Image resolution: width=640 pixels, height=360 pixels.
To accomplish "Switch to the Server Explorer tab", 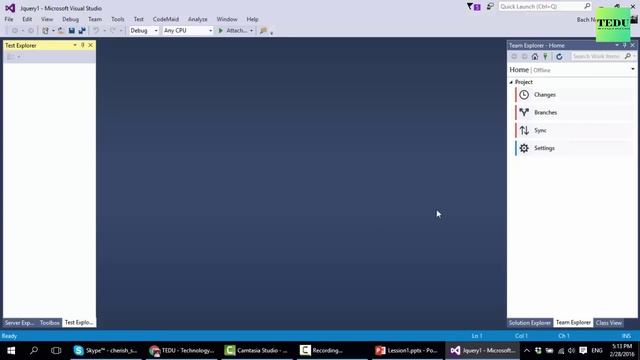I will pos(19,323).
